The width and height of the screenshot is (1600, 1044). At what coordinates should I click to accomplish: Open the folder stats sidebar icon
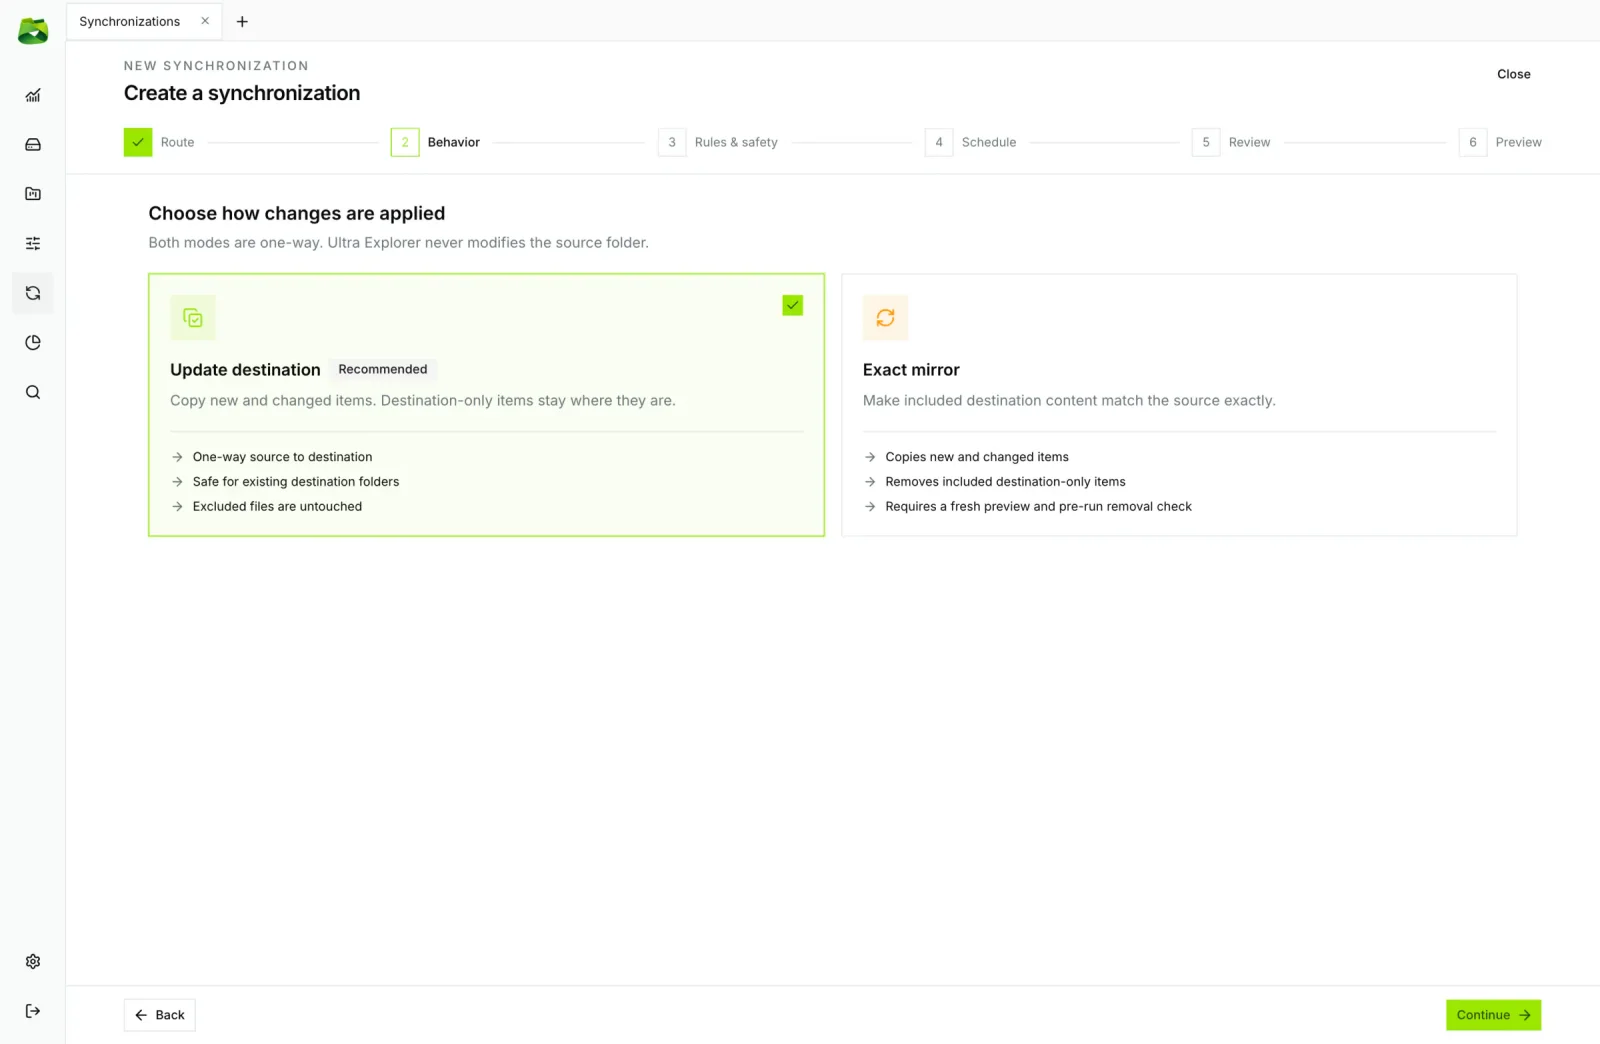33,194
